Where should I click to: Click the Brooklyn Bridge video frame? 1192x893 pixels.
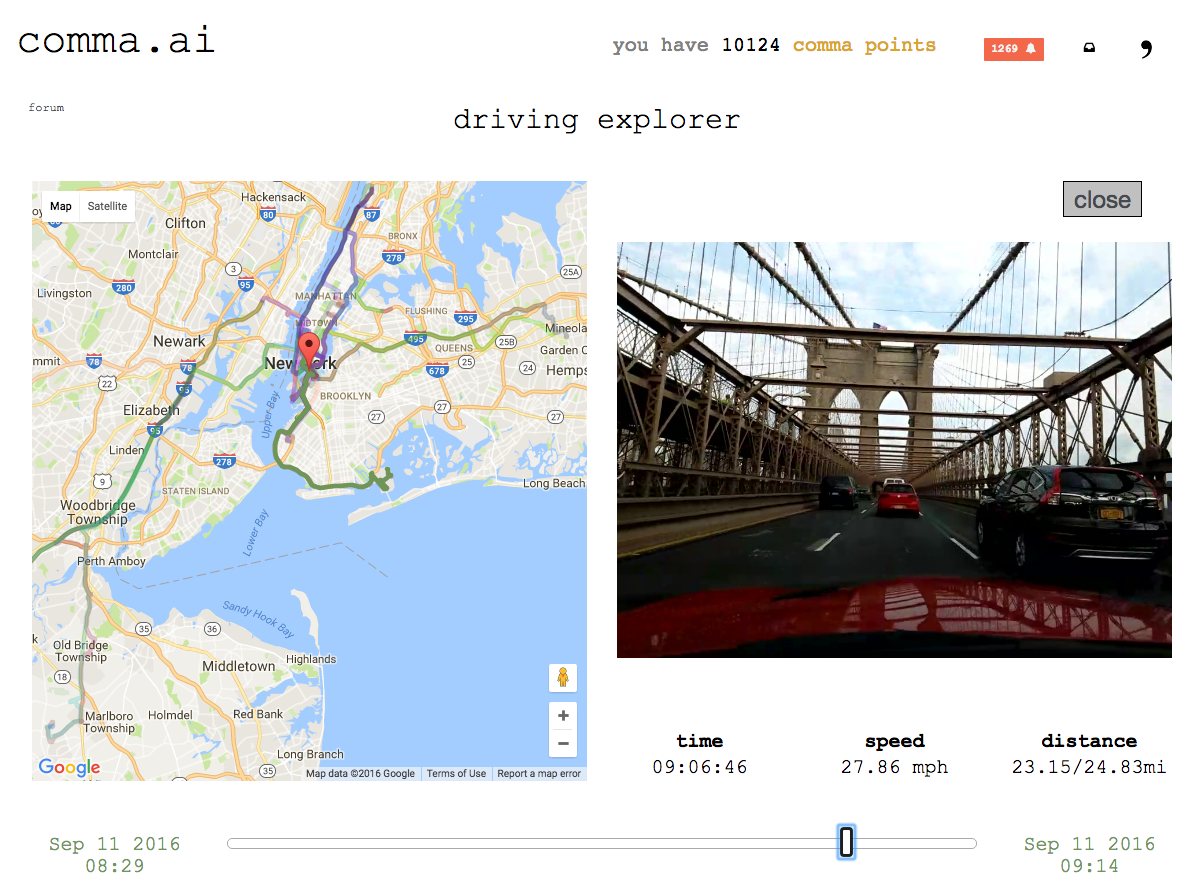click(894, 450)
